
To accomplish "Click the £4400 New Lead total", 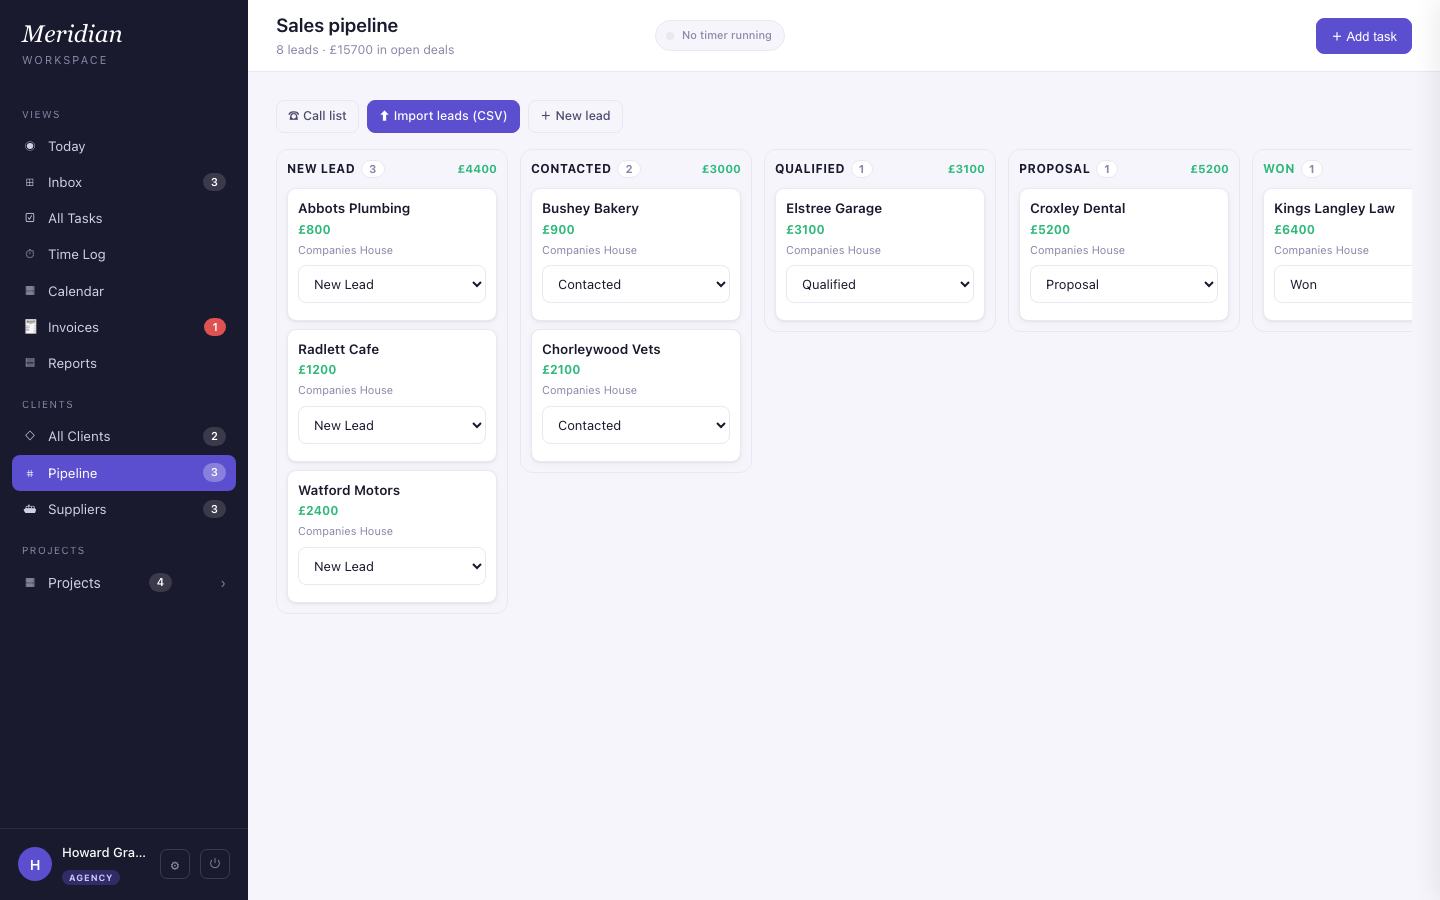I will tap(477, 169).
